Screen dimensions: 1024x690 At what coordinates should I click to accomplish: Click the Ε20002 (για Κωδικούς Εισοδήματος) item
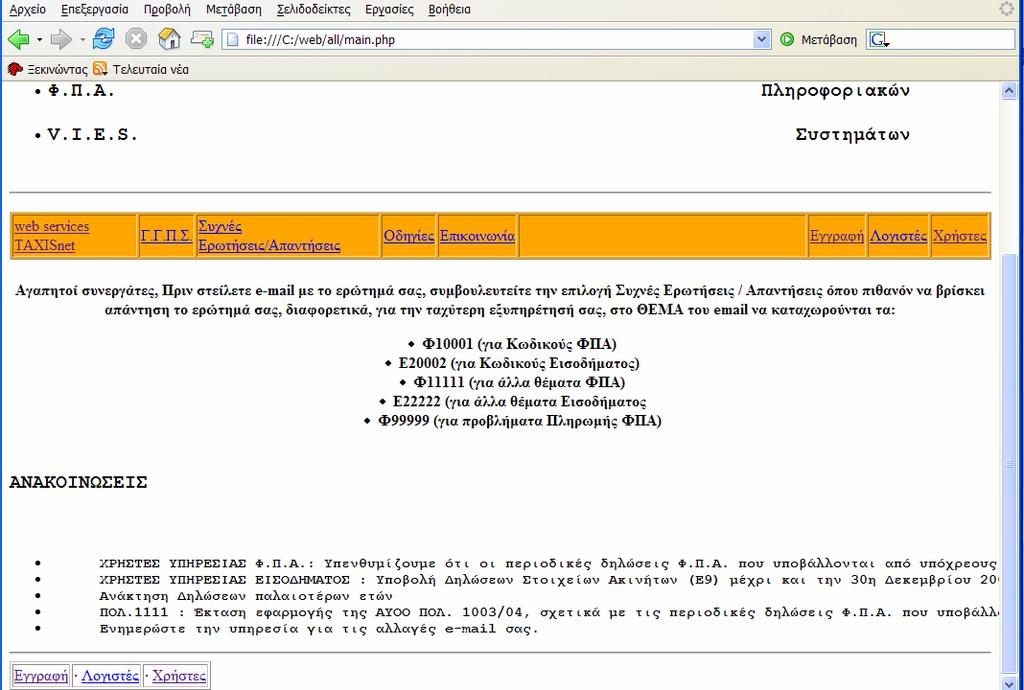519,363
